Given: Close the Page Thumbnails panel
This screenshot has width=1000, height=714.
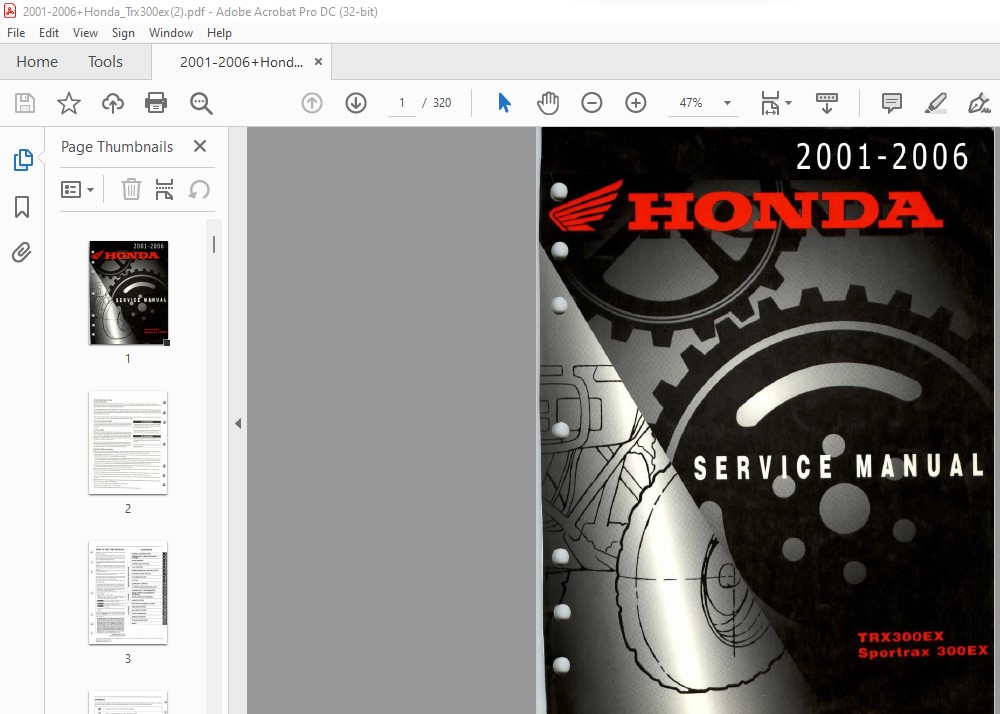Looking at the screenshot, I should (200, 146).
